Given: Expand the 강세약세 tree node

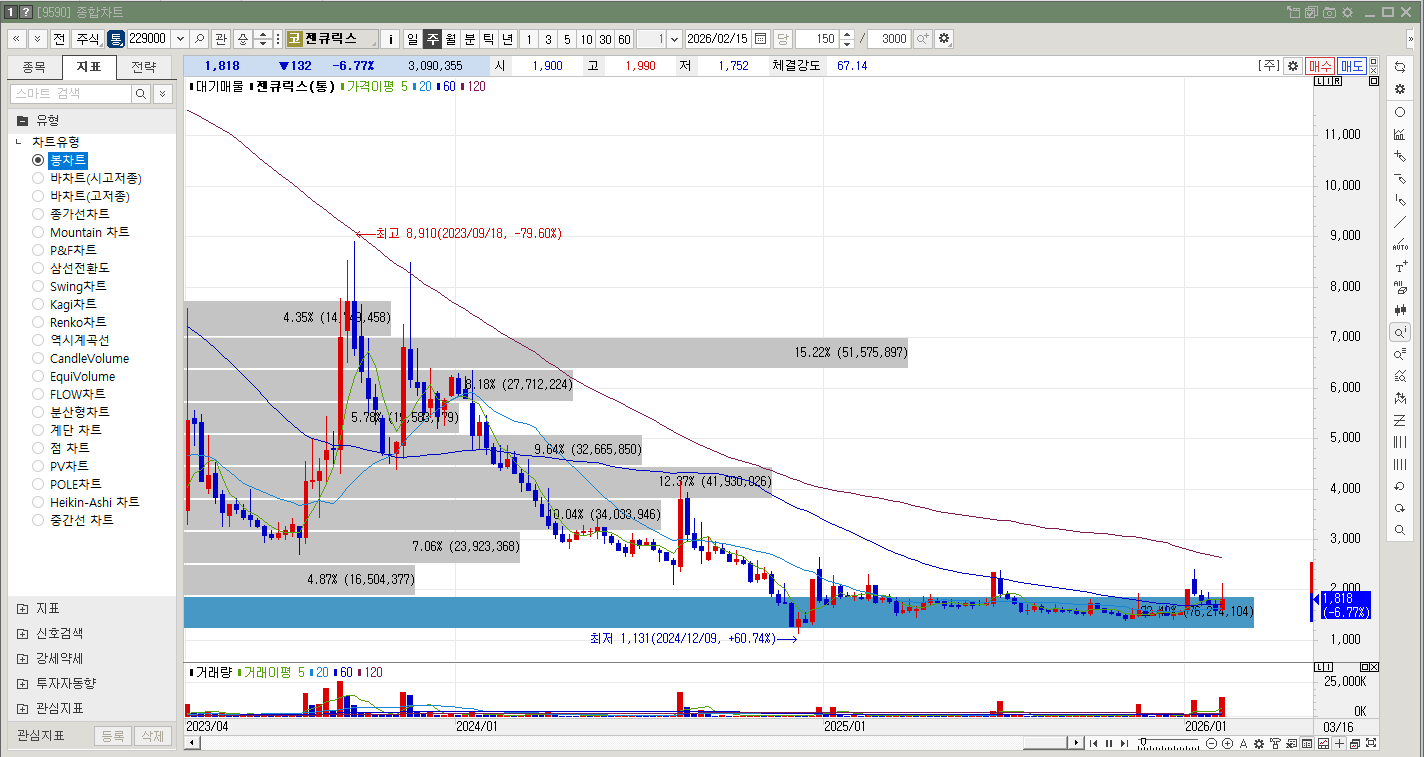Looking at the screenshot, I should point(22,658).
